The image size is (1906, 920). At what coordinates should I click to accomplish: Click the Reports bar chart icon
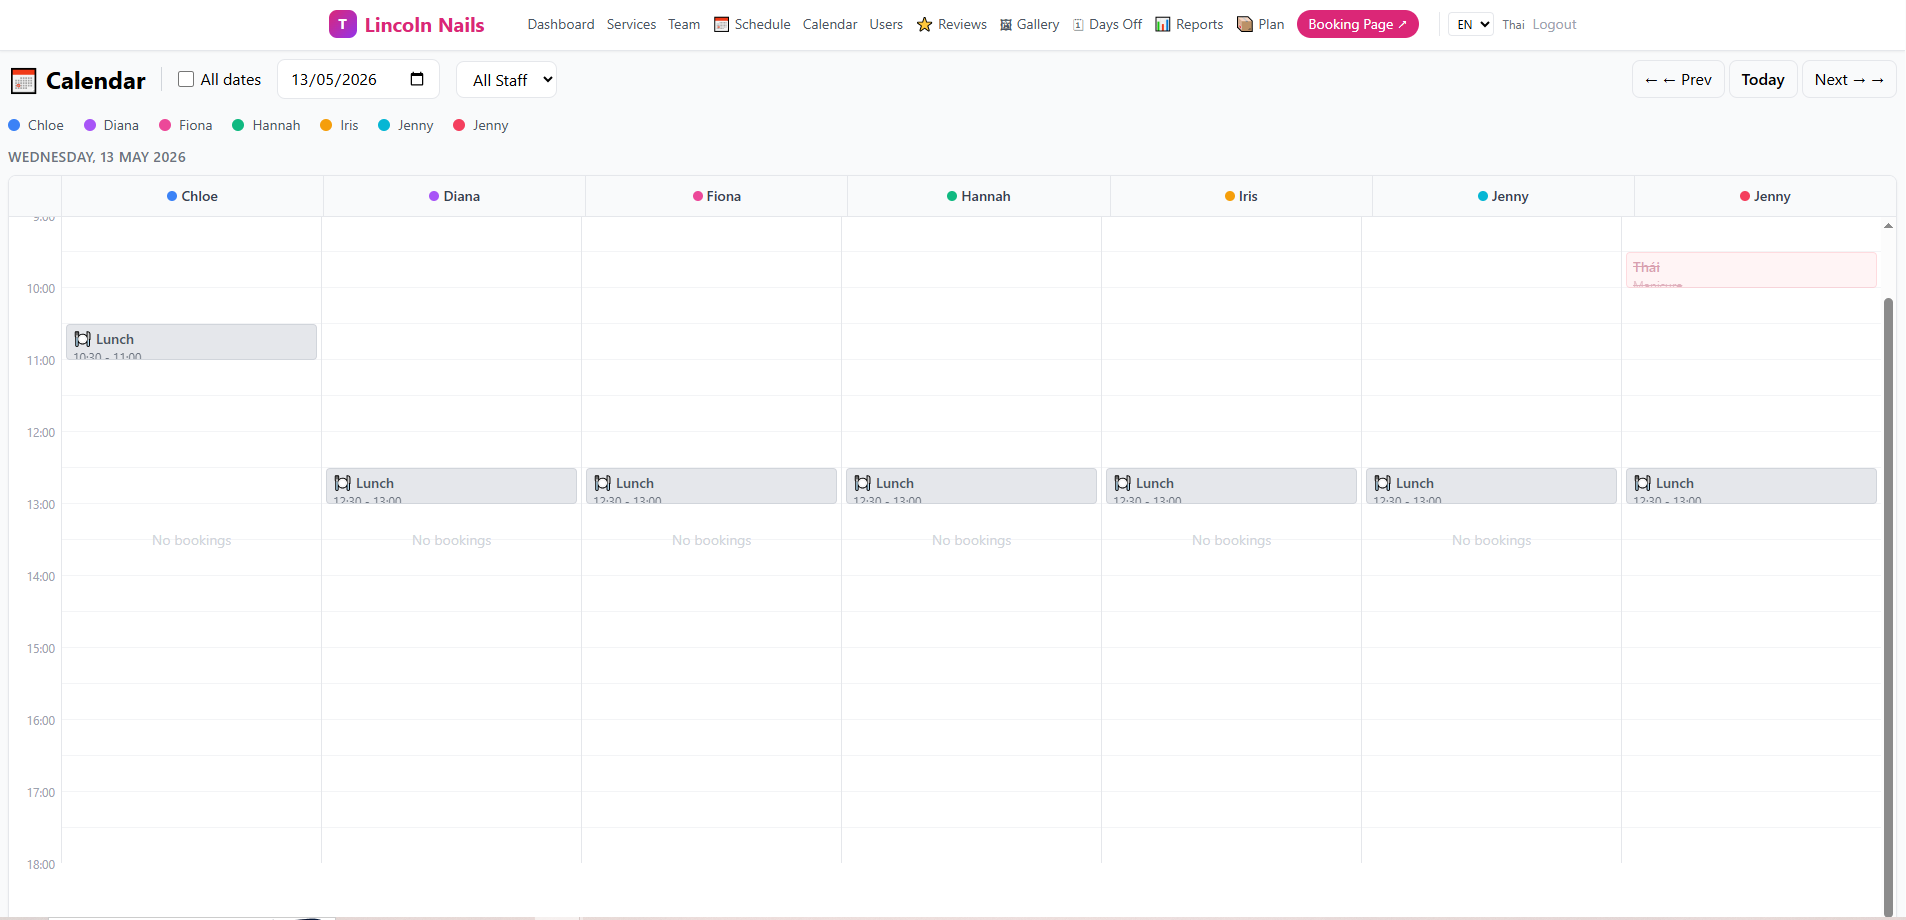(1163, 24)
